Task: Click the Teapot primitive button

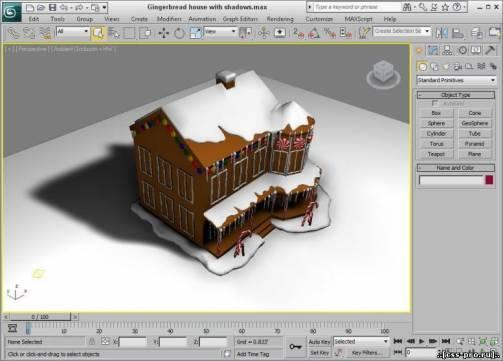Action: click(436, 154)
